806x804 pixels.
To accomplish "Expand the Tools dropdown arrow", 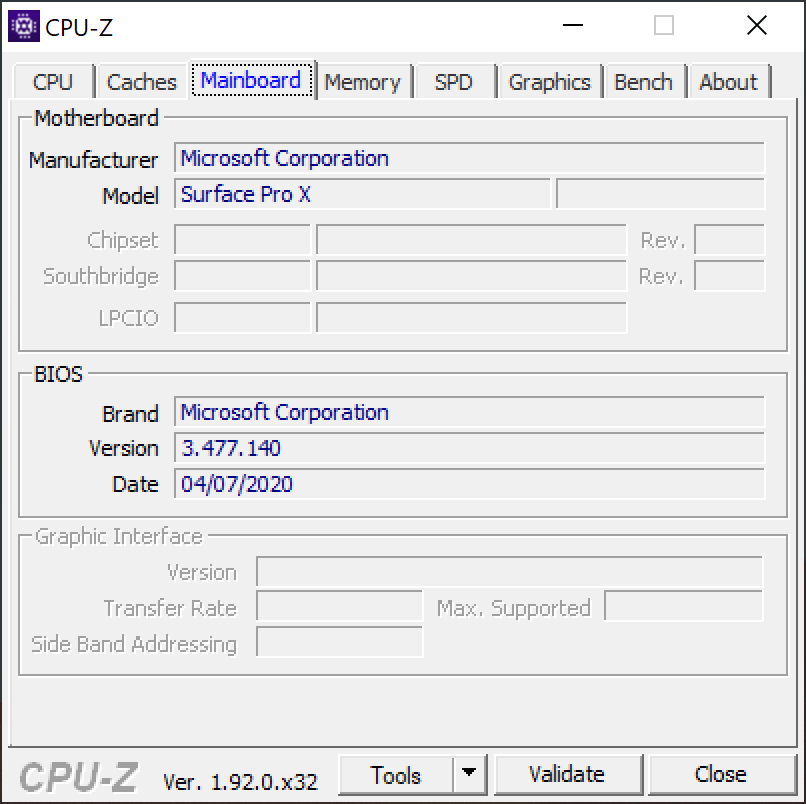I will [469, 775].
